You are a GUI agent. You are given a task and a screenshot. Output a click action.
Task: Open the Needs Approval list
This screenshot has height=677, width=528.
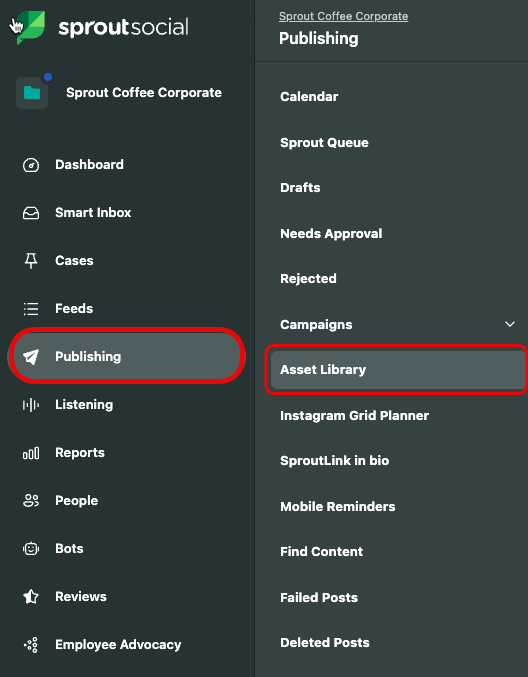331,234
